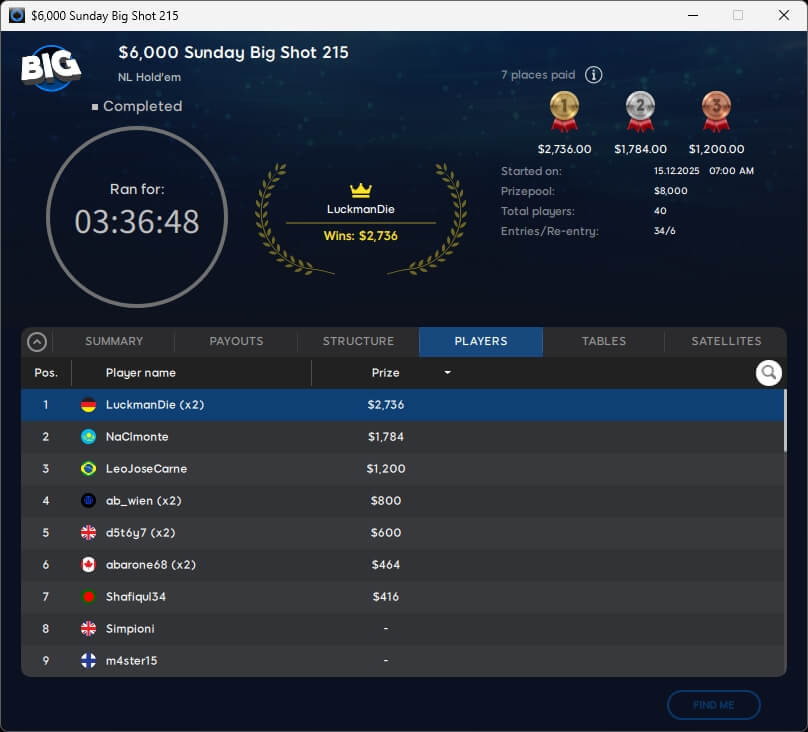Select the Satellites tab

point(726,341)
